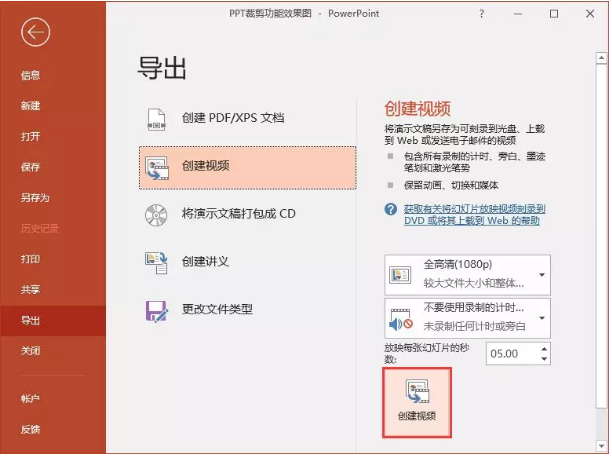Click the scrollbar down arrow

coord(601,445)
